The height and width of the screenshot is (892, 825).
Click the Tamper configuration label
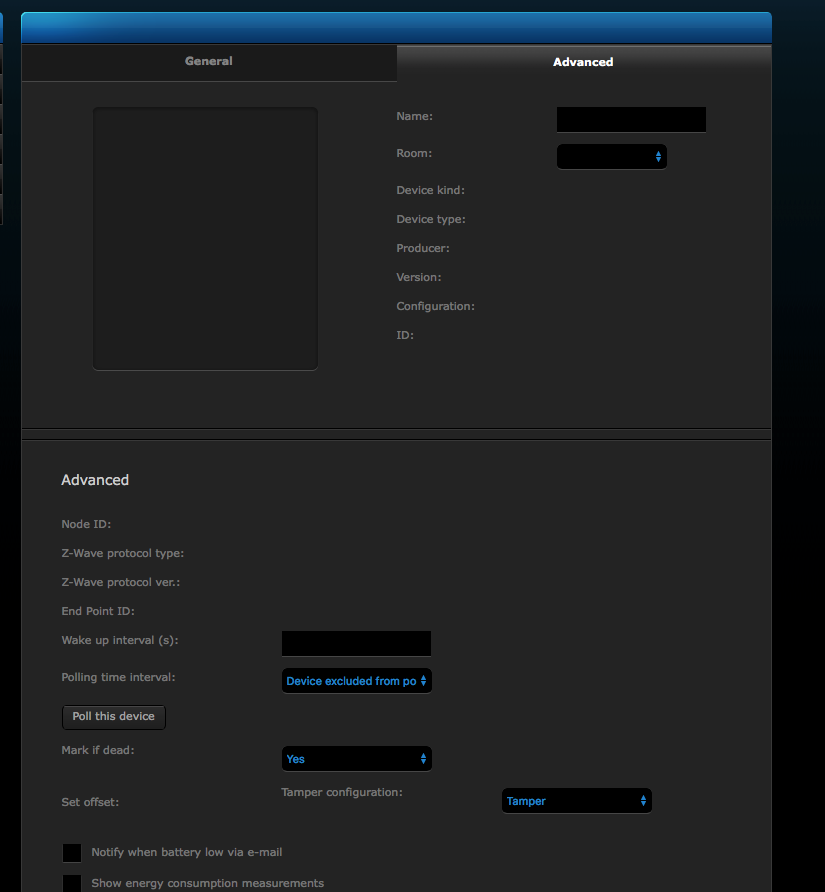coord(342,792)
